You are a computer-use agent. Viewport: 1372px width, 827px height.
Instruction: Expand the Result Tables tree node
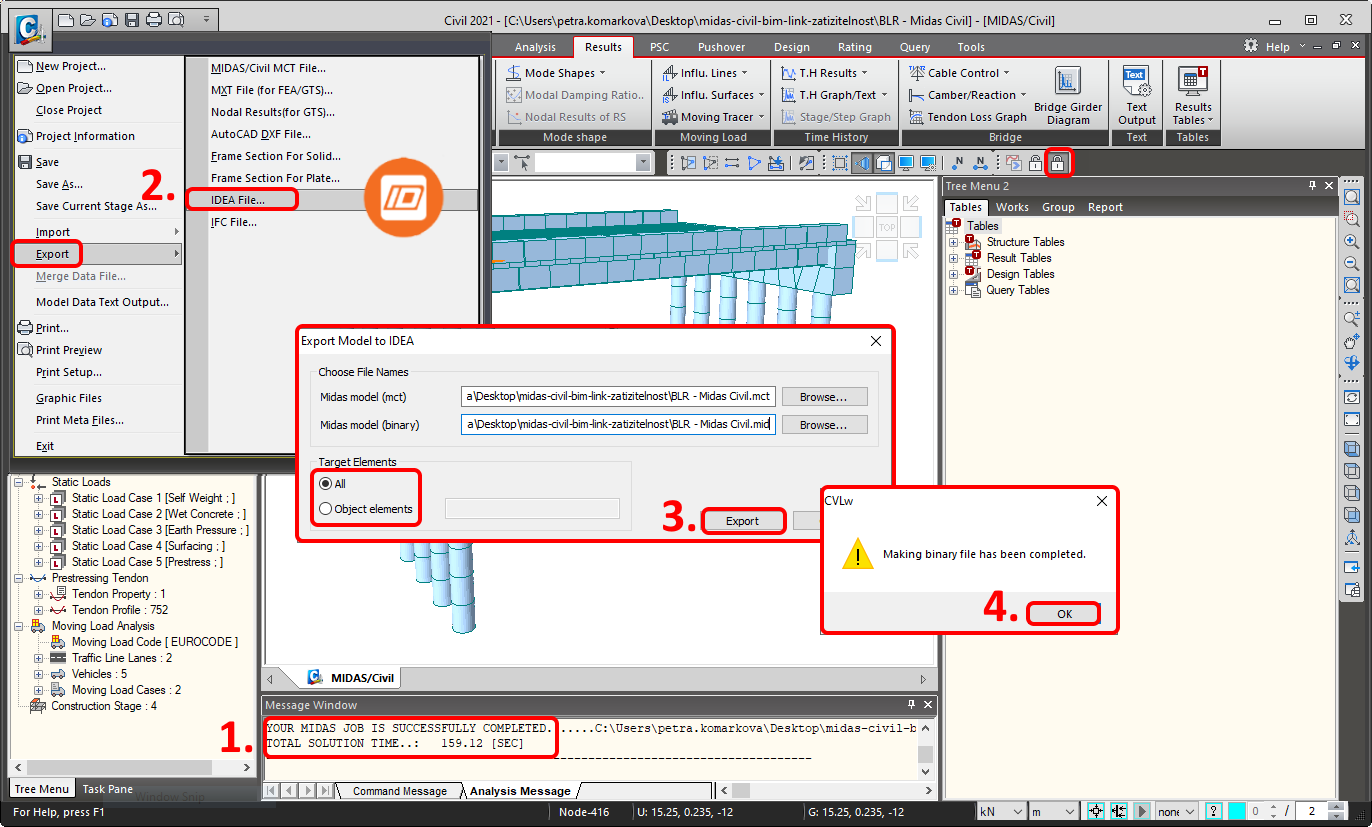pos(954,258)
